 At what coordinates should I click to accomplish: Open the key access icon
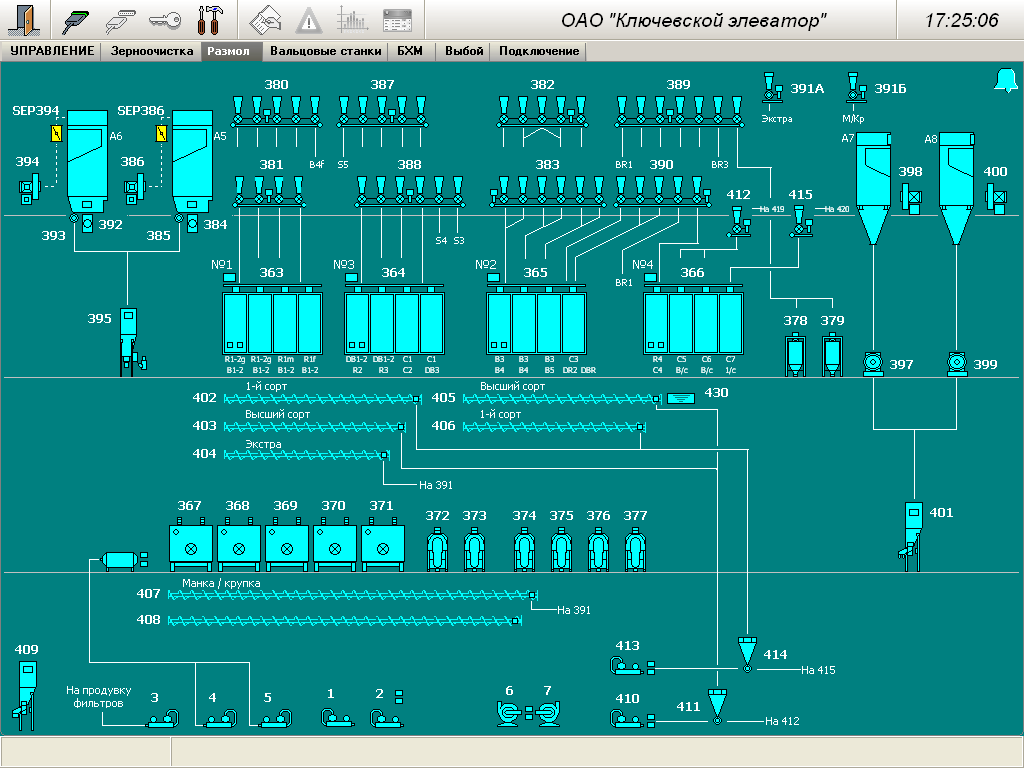tap(164, 20)
